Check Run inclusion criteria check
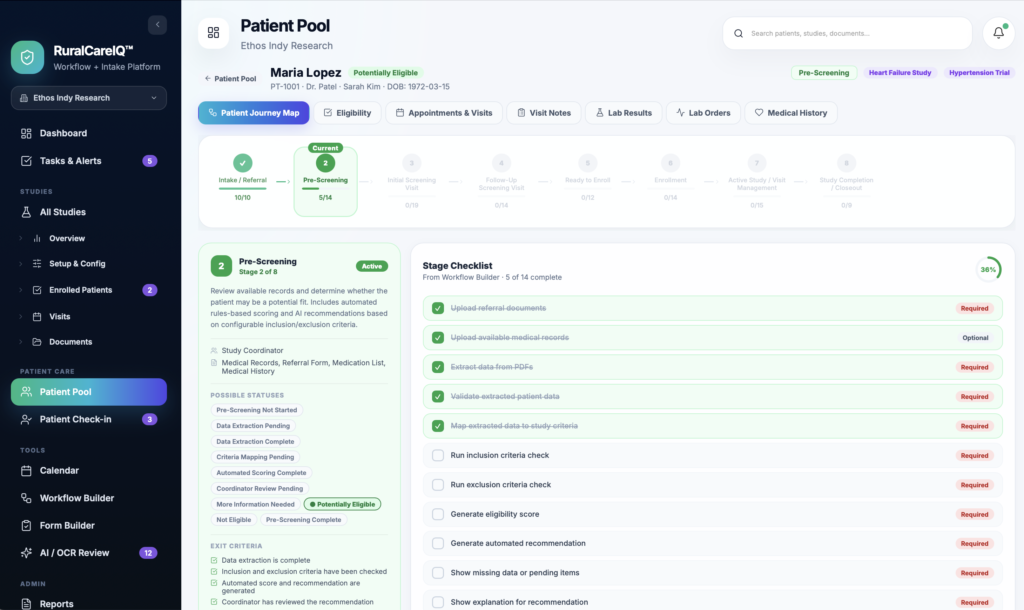The width and height of the screenshot is (1024, 610). click(438, 455)
